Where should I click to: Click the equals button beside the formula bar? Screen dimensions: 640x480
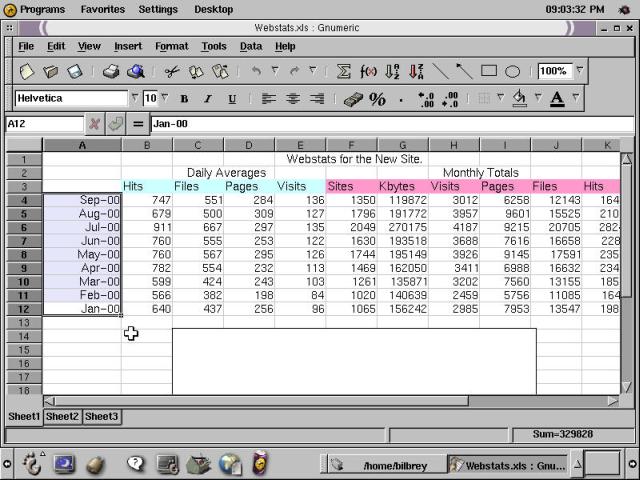[x=138, y=124]
